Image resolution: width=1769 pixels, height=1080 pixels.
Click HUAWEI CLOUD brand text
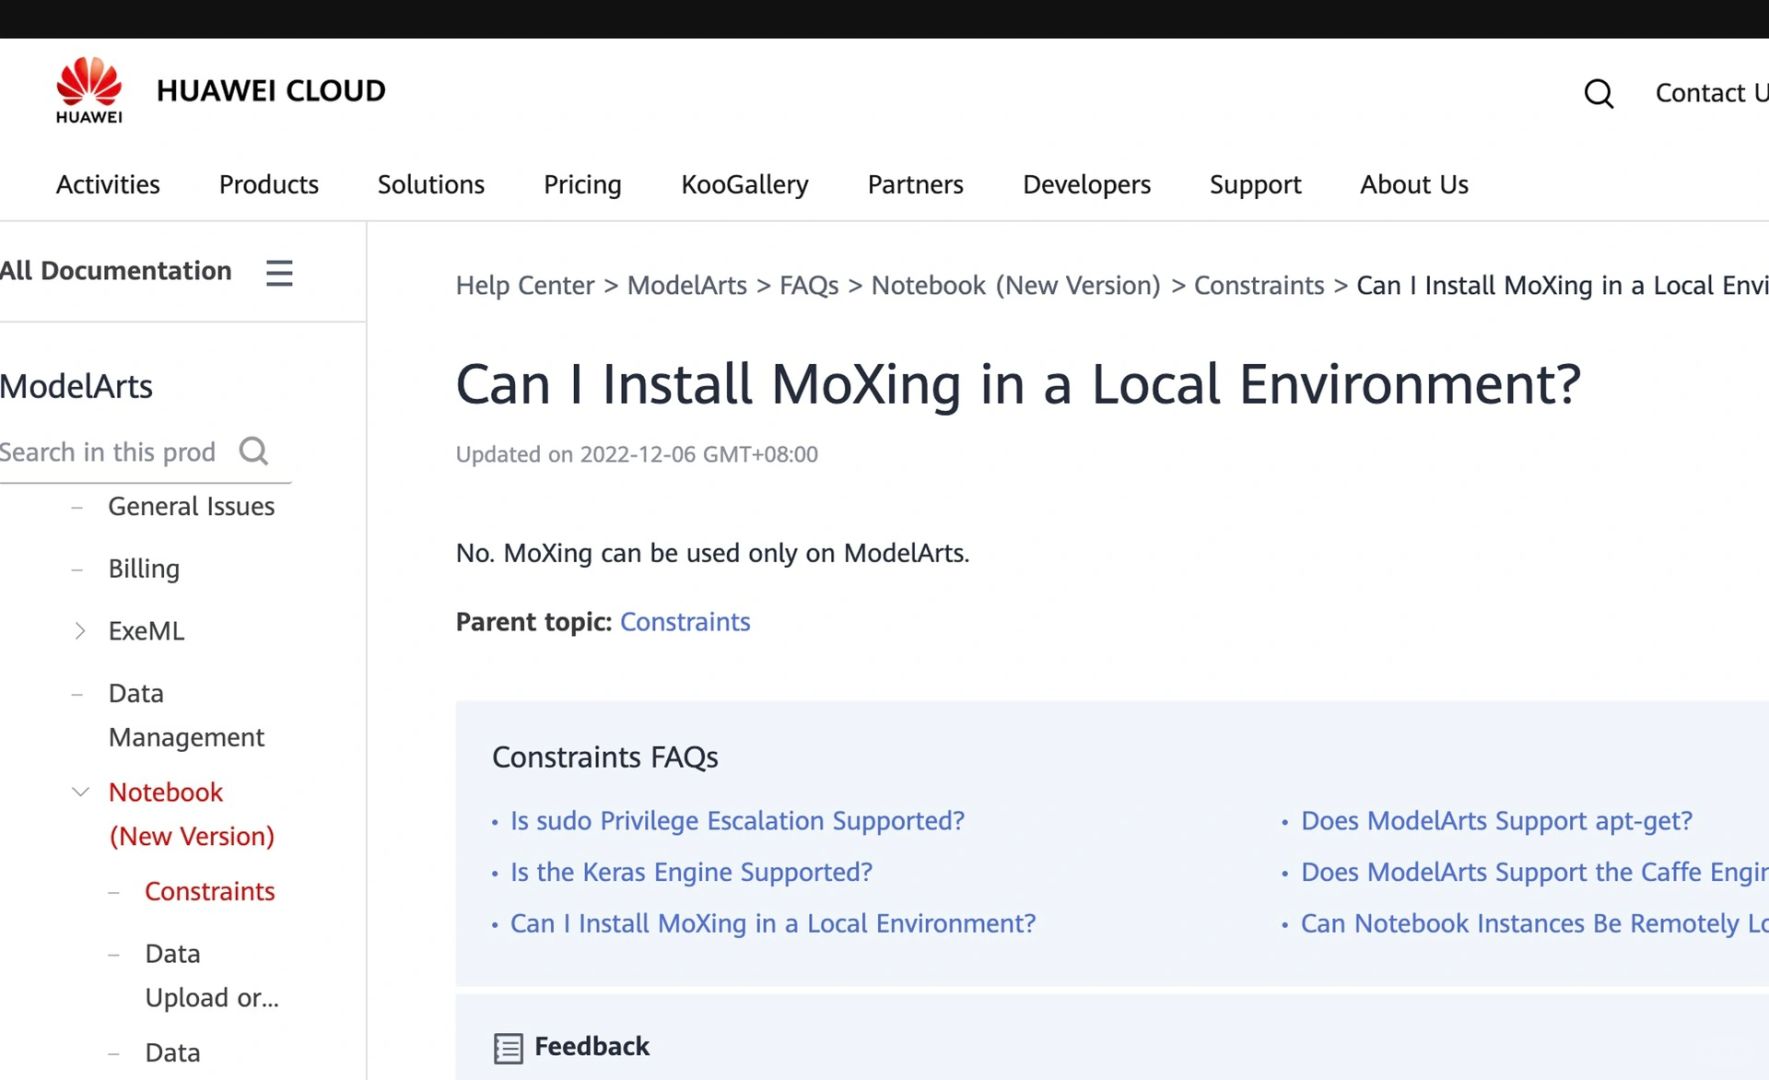(271, 91)
